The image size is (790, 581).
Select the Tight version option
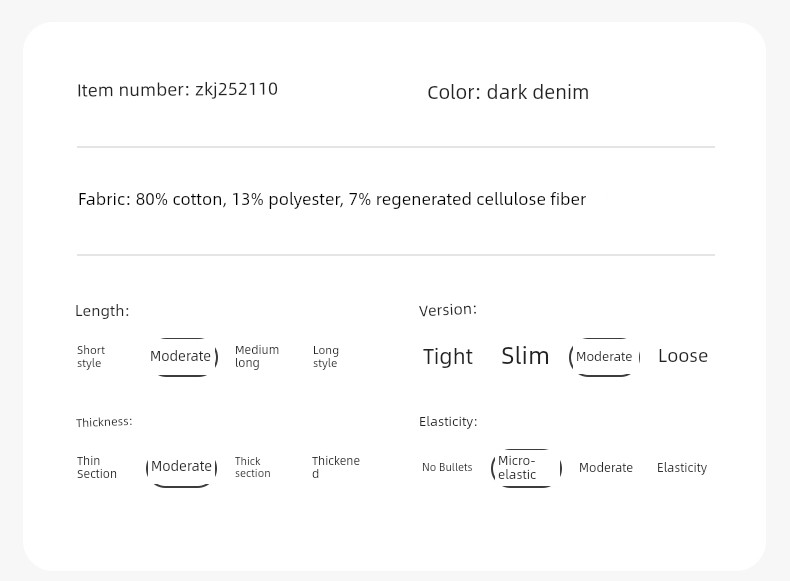pyautogui.click(x=447, y=356)
